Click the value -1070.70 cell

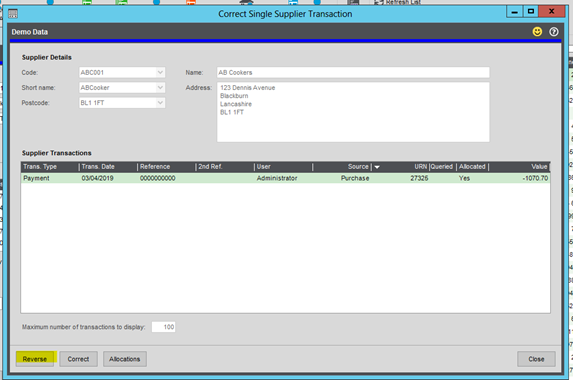(535, 178)
